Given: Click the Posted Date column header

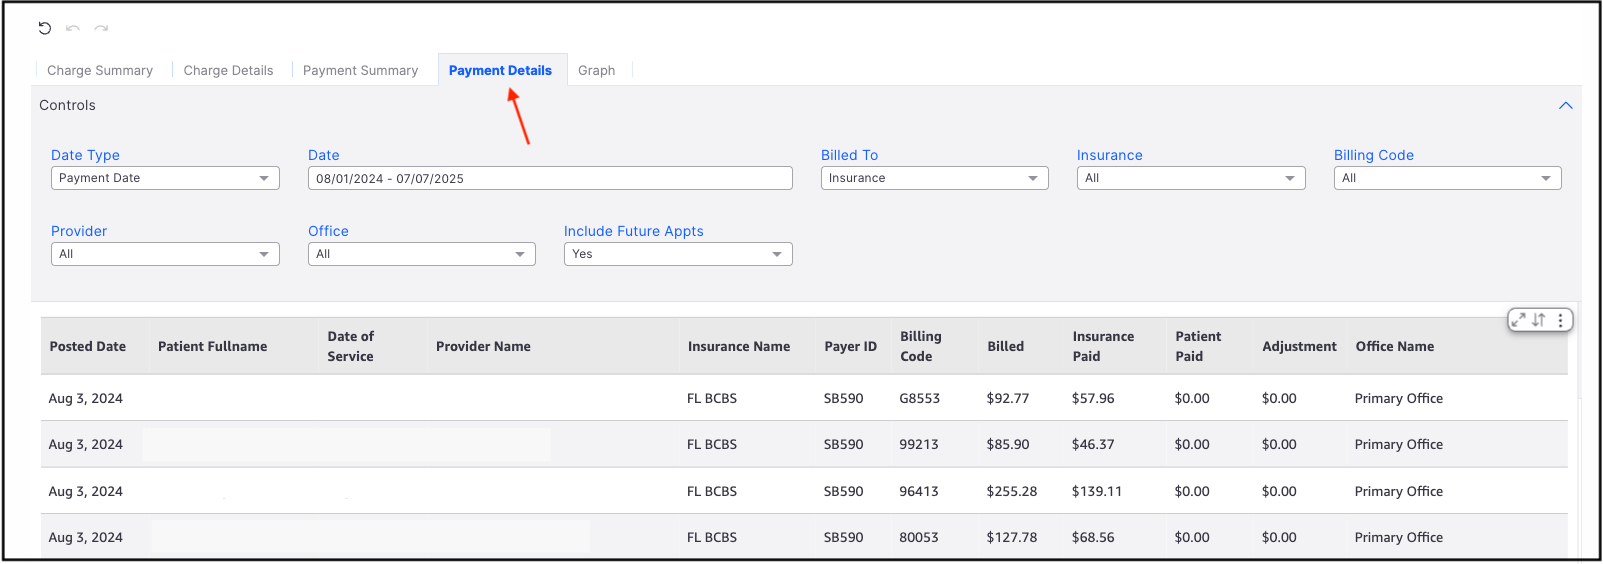Looking at the screenshot, I should coord(88,346).
